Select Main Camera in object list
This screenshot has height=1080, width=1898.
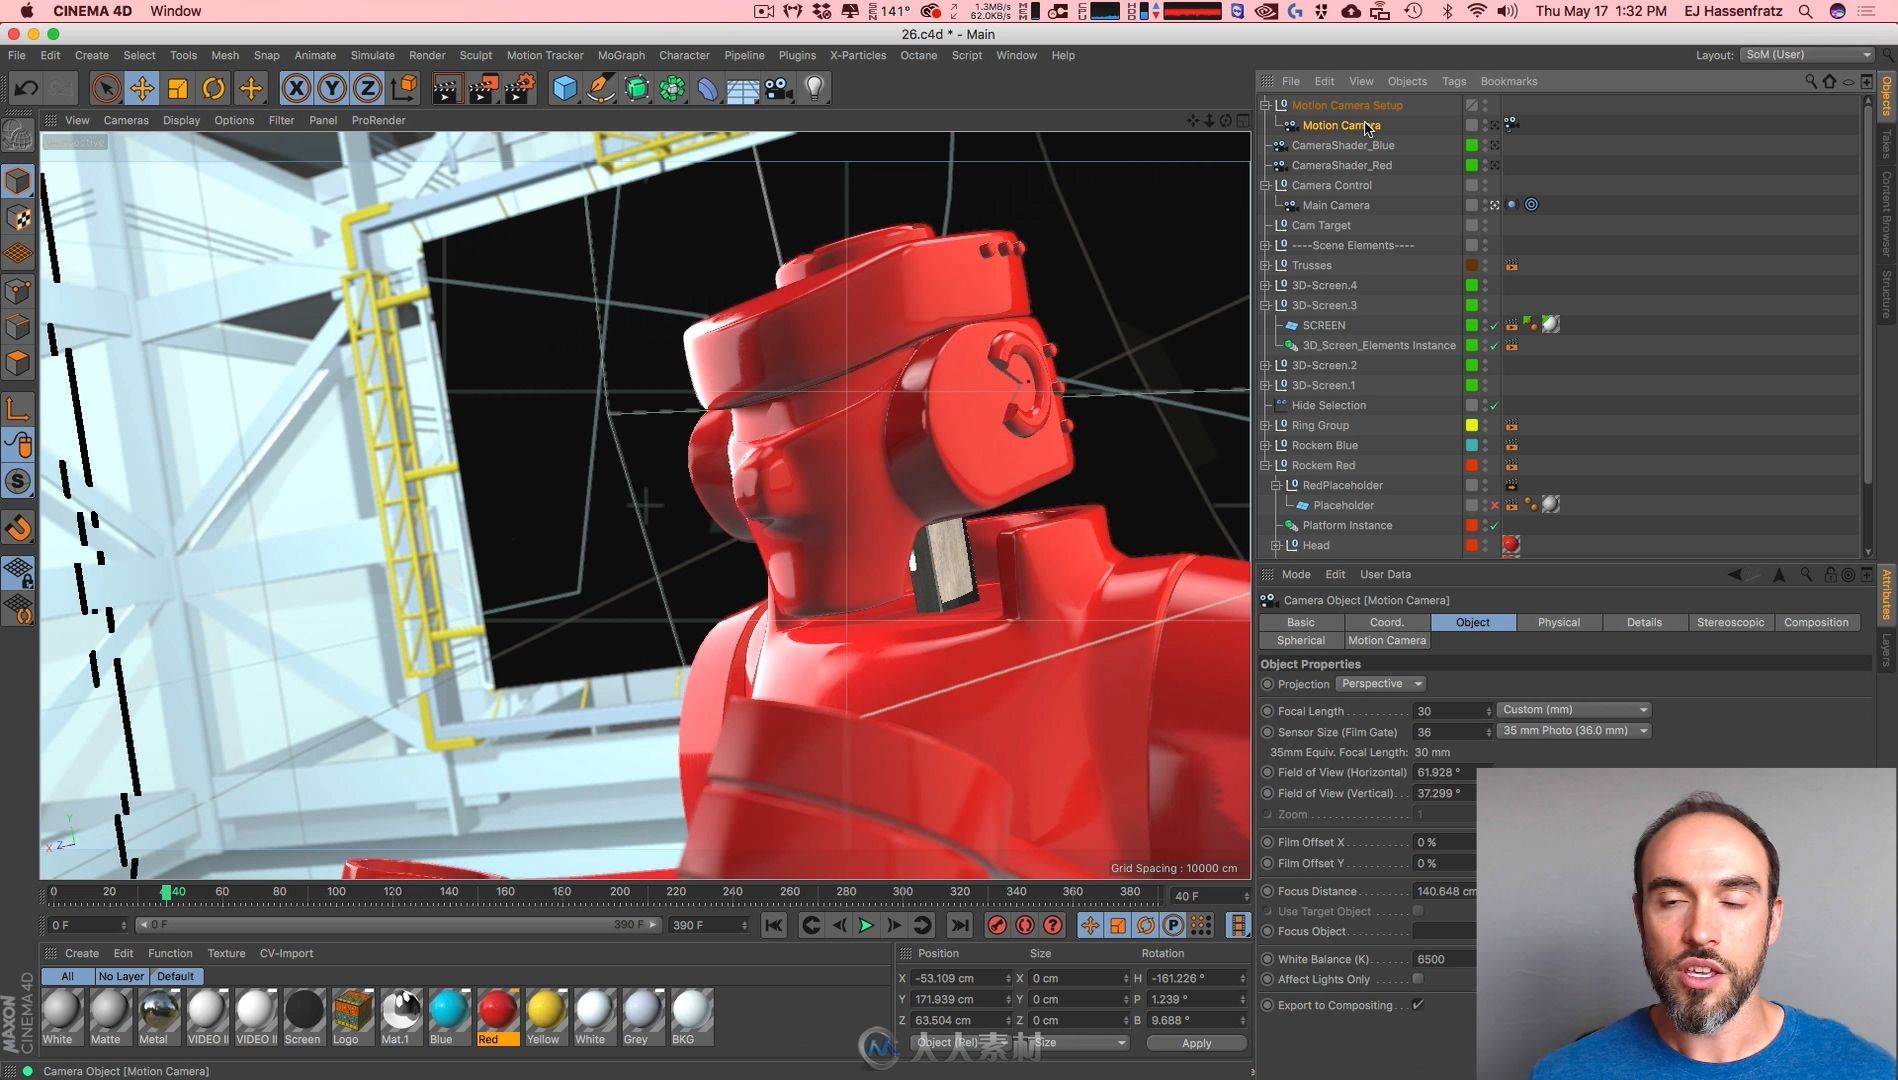pyautogui.click(x=1335, y=205)
